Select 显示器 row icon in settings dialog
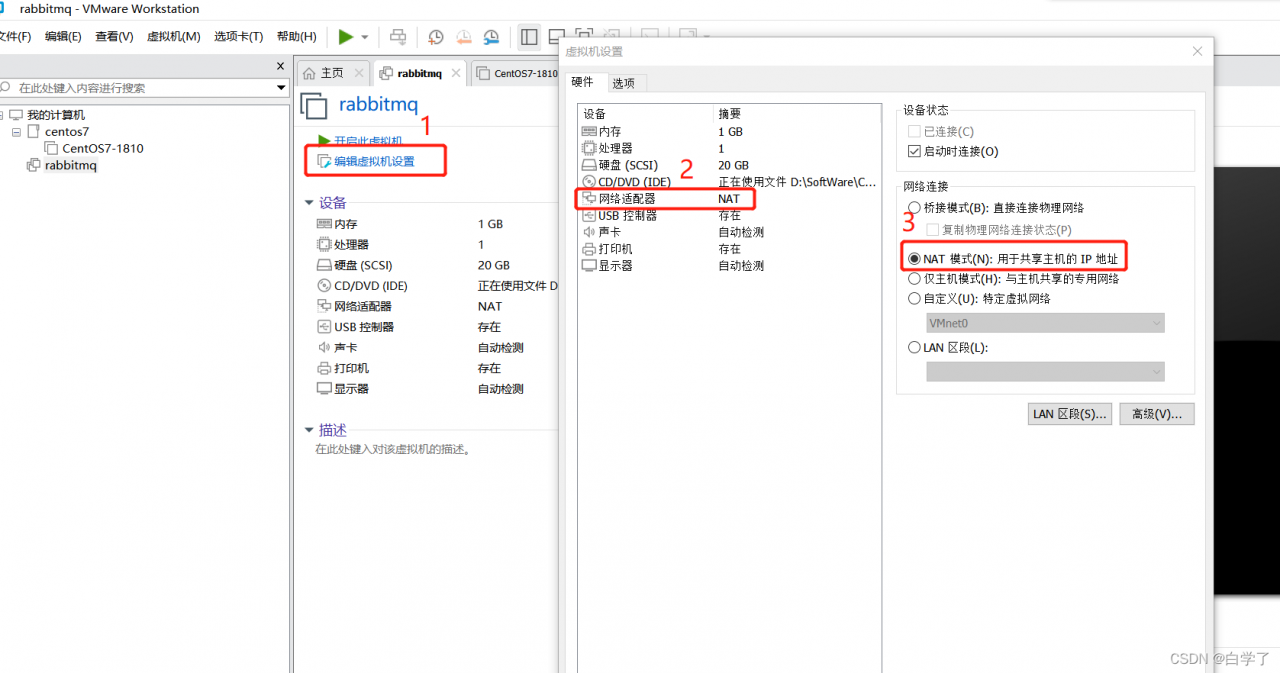The image size is (1280, 673). [589, 265]
